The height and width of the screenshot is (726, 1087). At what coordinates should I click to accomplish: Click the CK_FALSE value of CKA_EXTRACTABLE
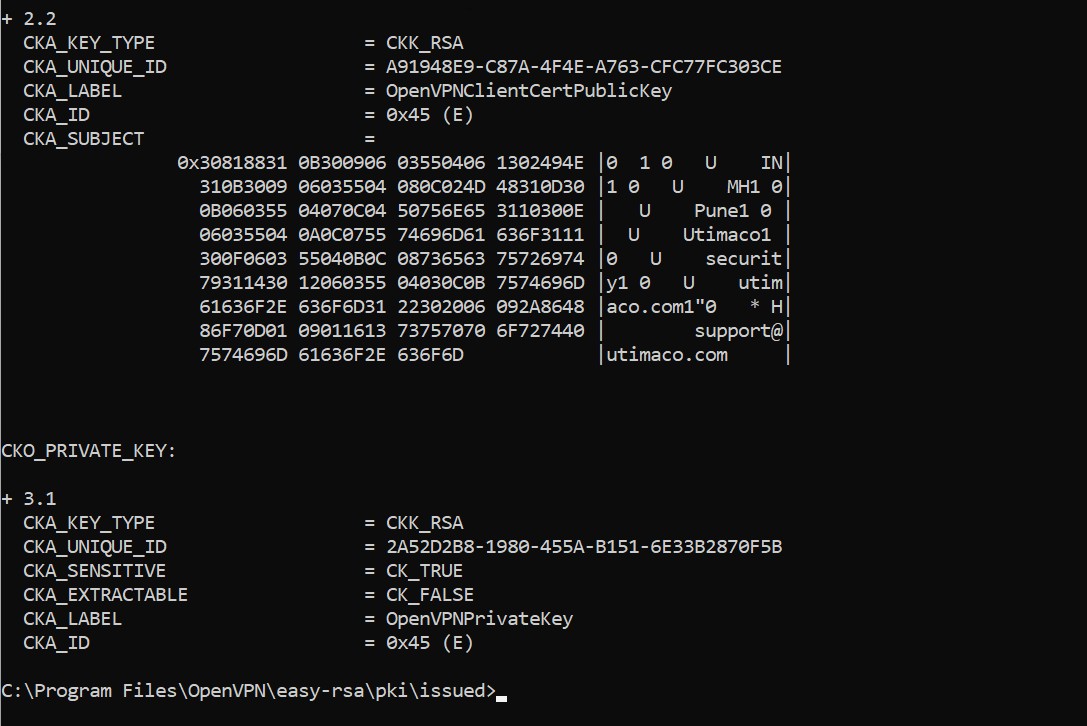coord(430,595)
